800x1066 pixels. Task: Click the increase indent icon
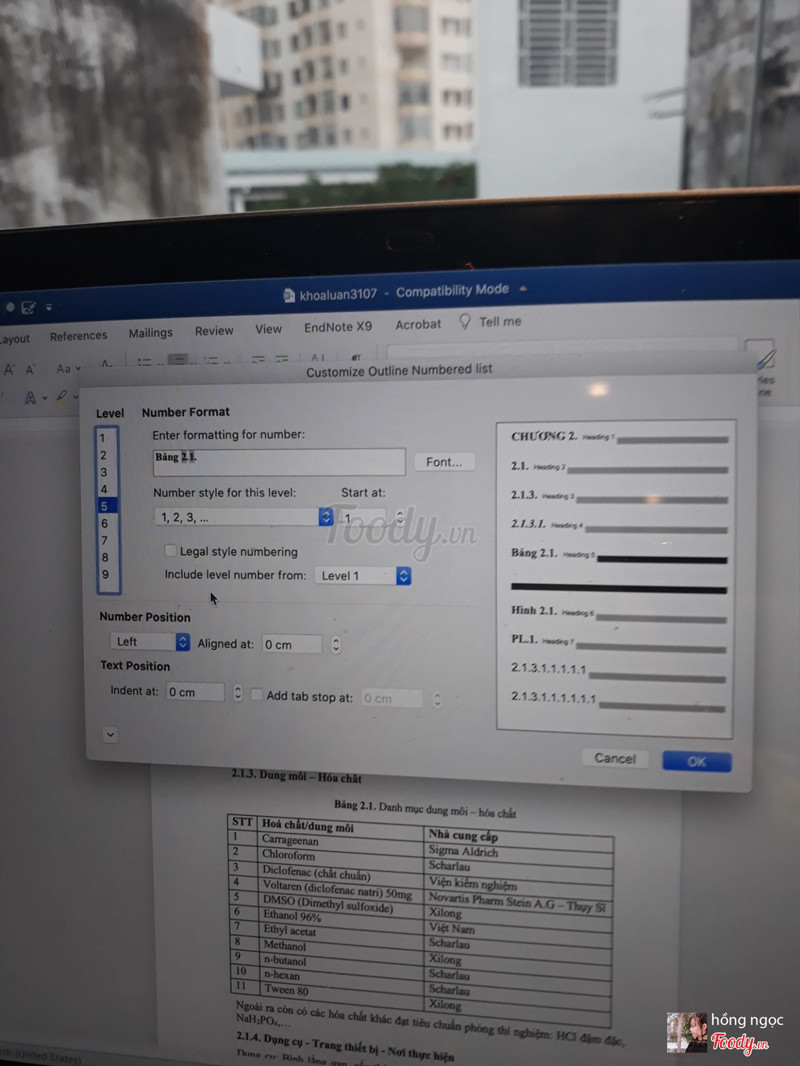pyautogui.click(x=281, y=358)
